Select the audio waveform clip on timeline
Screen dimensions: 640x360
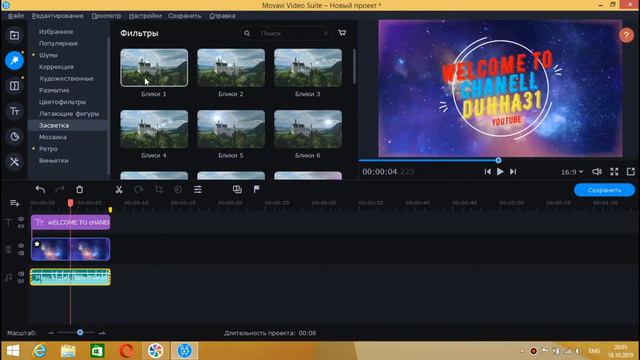(70, 277)
